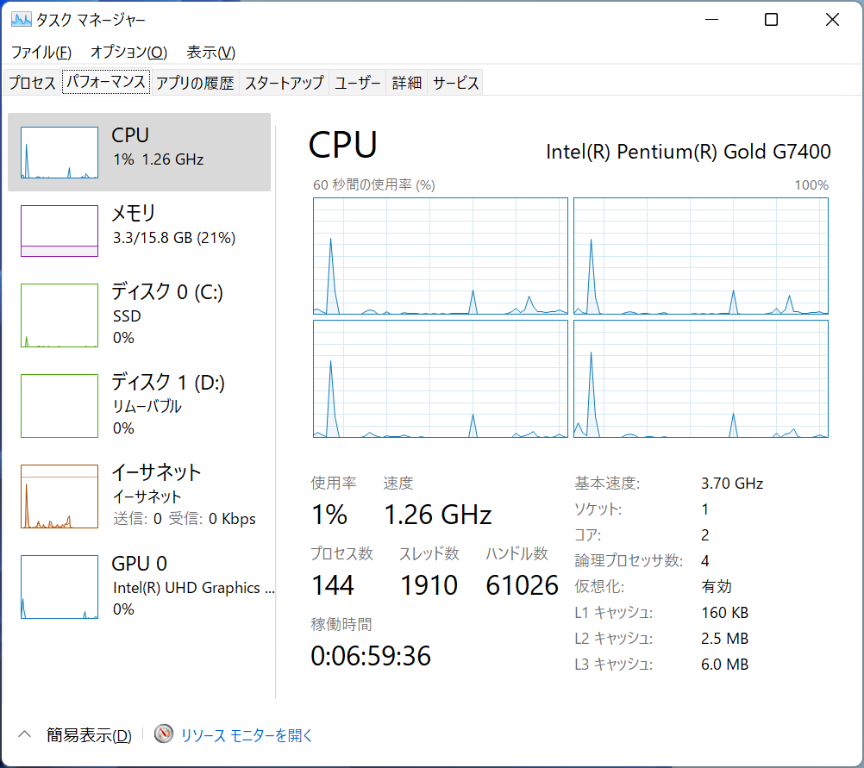Select the メモリ mini graph thumbnail
Viewport: 864px width, 768px height.
click(x=61, y=231)
